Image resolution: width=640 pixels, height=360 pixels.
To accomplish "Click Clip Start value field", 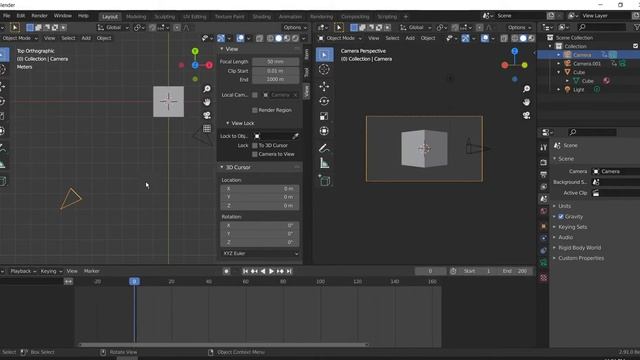I will pyautogui.click(x=276, y=71).
